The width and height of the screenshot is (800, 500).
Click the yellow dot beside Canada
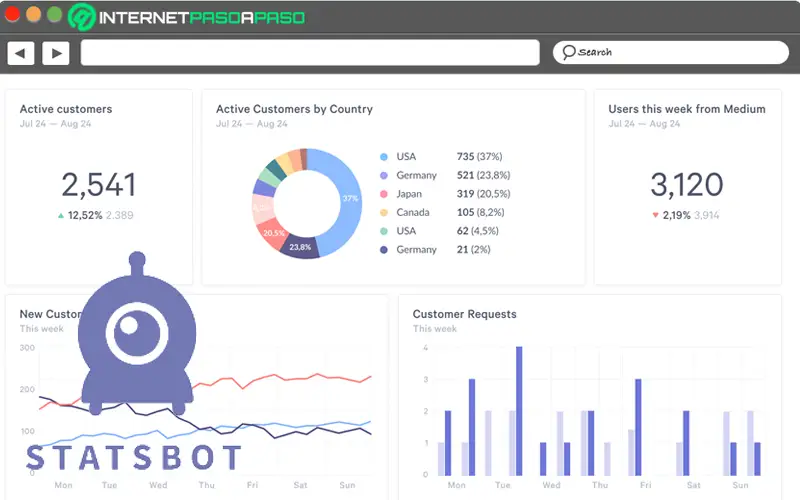(384, 213)
